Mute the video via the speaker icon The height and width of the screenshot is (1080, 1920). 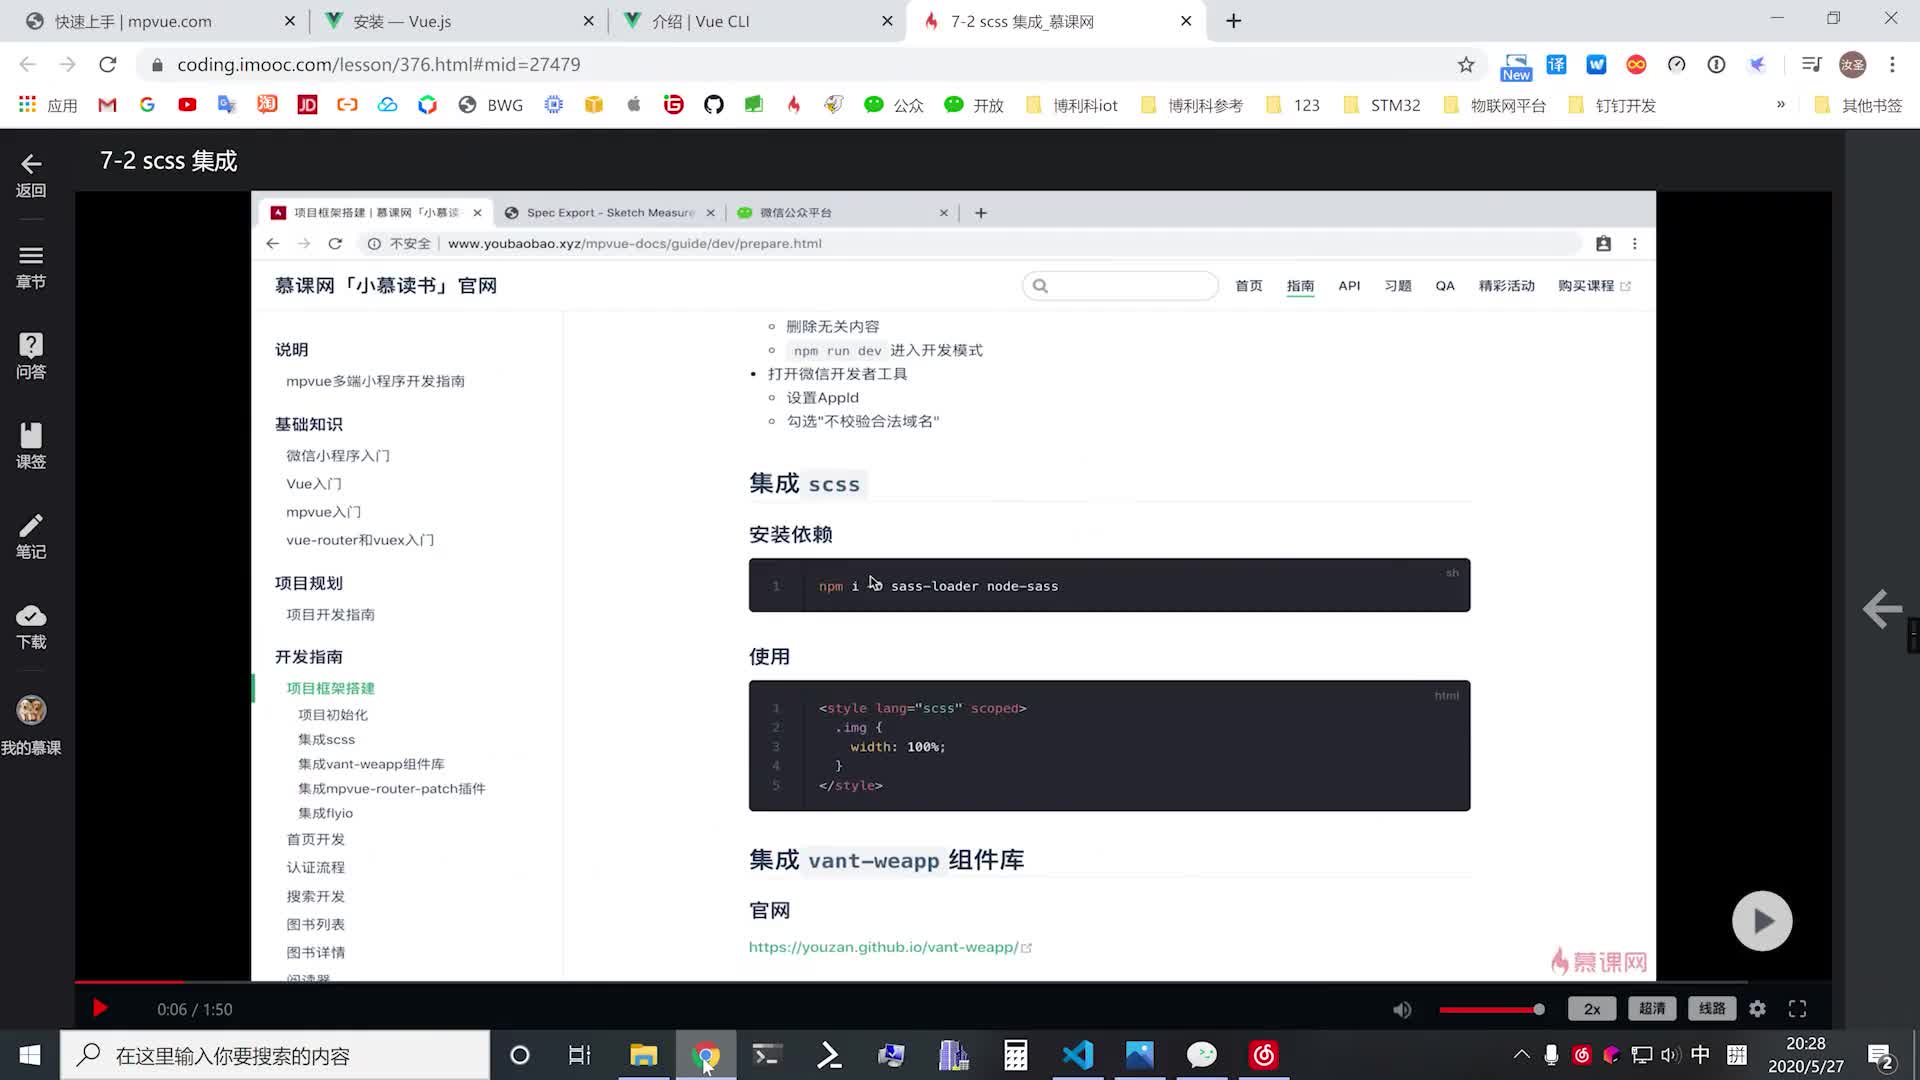[1402, 1009]
